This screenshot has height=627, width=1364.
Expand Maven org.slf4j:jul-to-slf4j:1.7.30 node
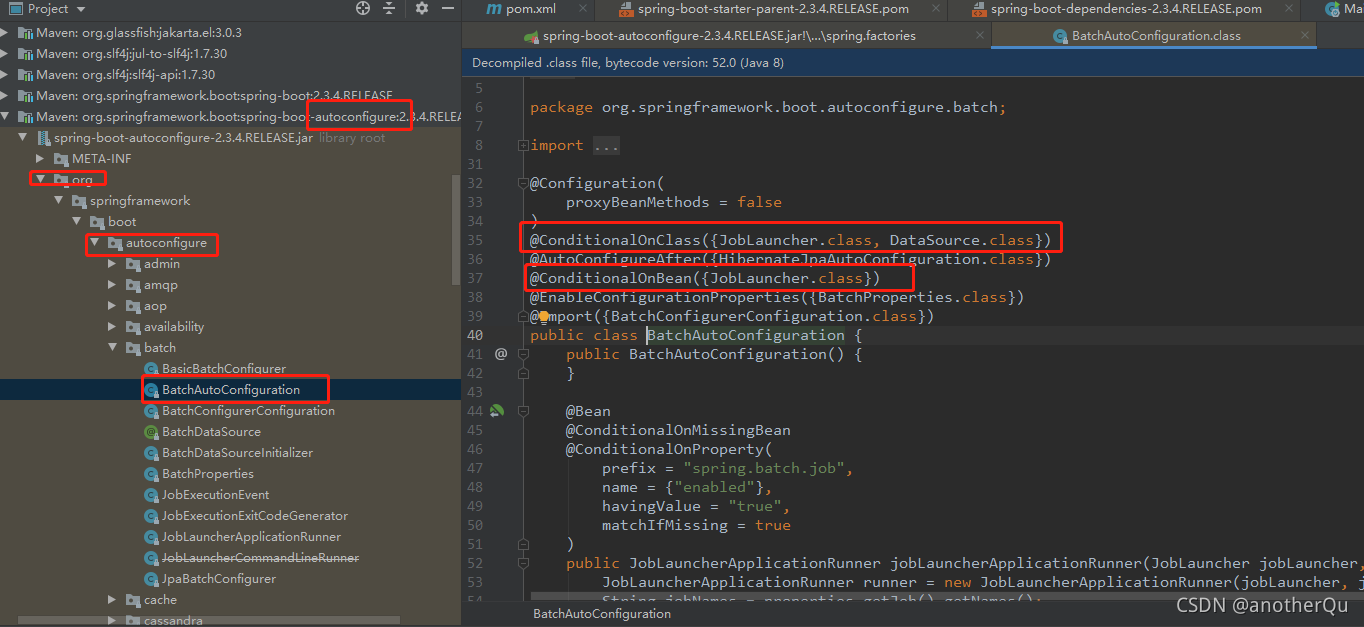pos(5,53)
